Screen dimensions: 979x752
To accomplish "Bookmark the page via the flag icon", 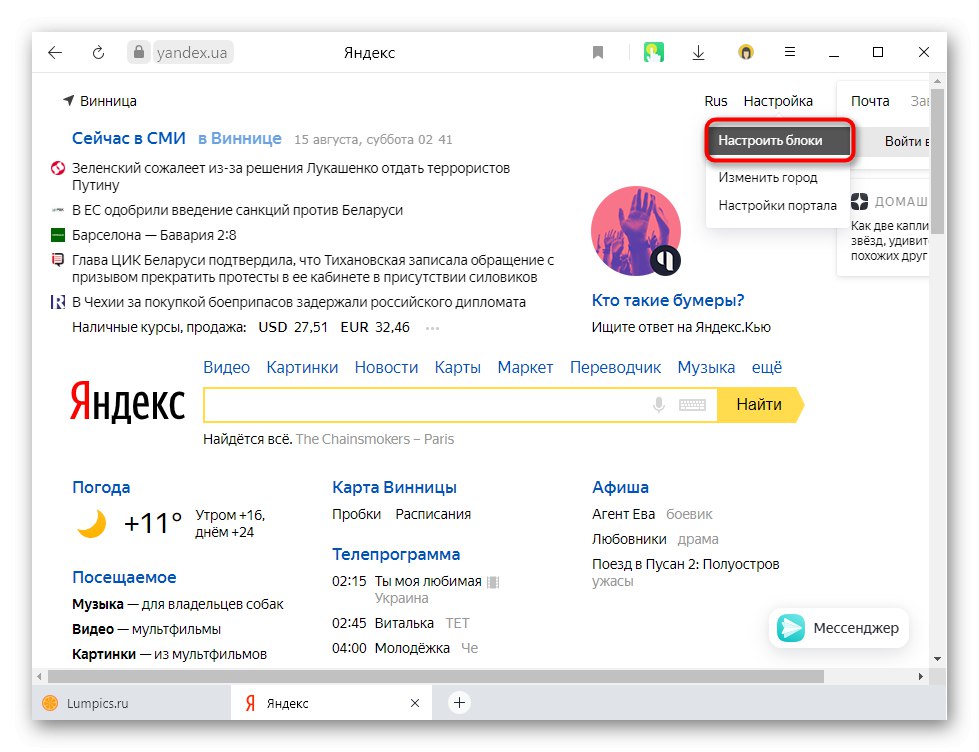I will click(x=597, y=51).
